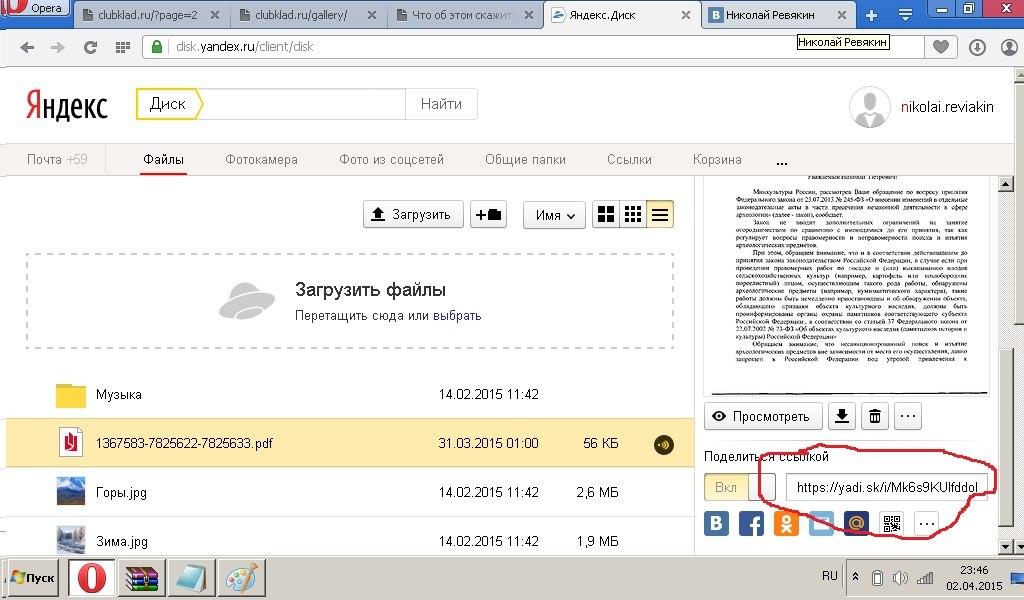Share the link to Mail.ru @ icon
The width and height of the screenshot is (1024, 600).
click(856, 524)
